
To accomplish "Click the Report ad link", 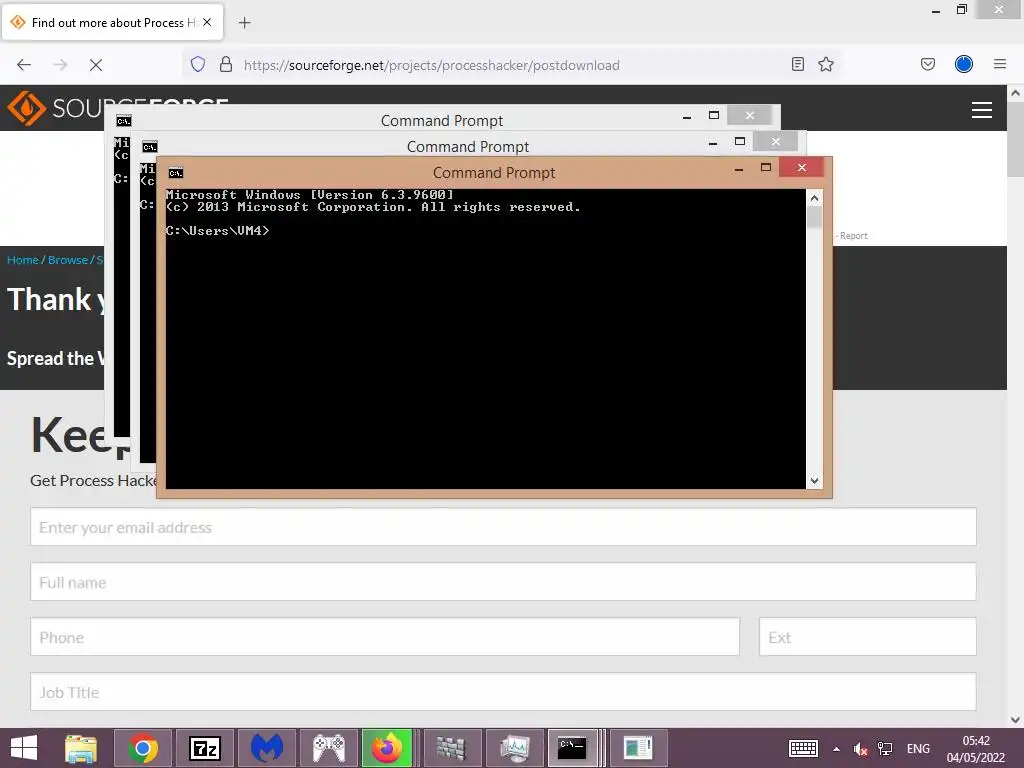I will point(854,236).
